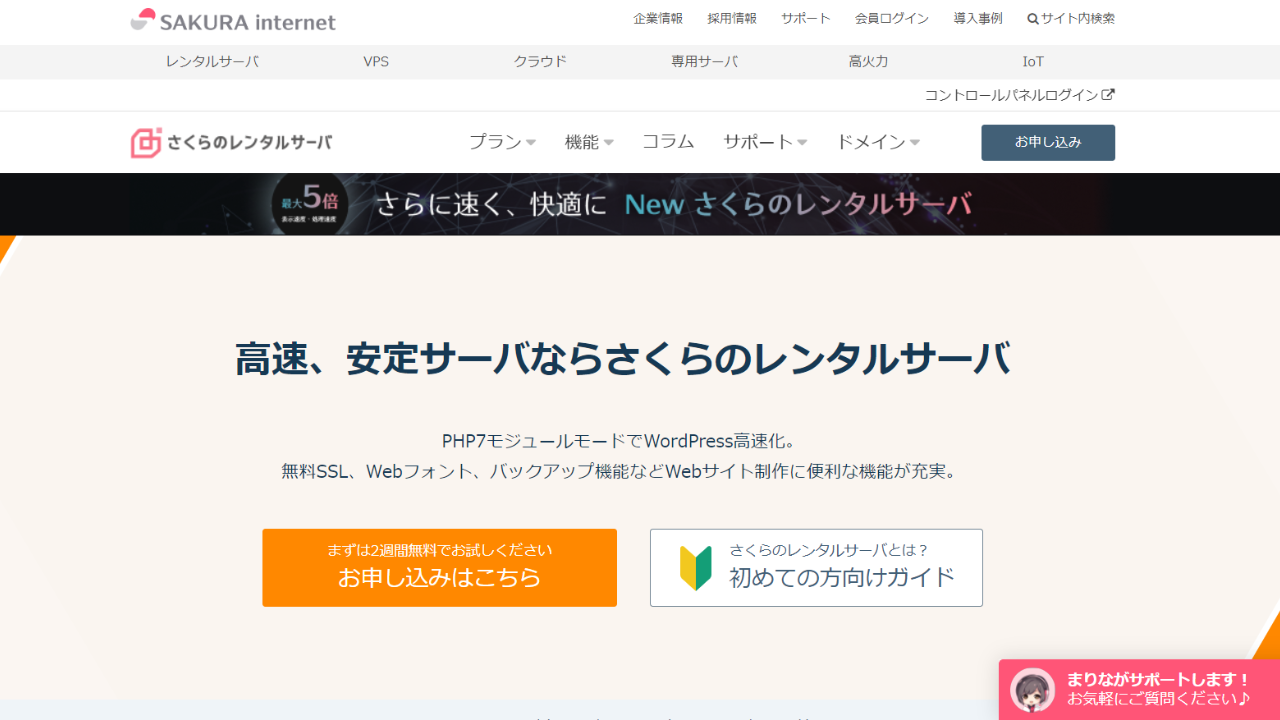
Task: Open まりながサポートします chat widget
Action: tap(1139, 690)
